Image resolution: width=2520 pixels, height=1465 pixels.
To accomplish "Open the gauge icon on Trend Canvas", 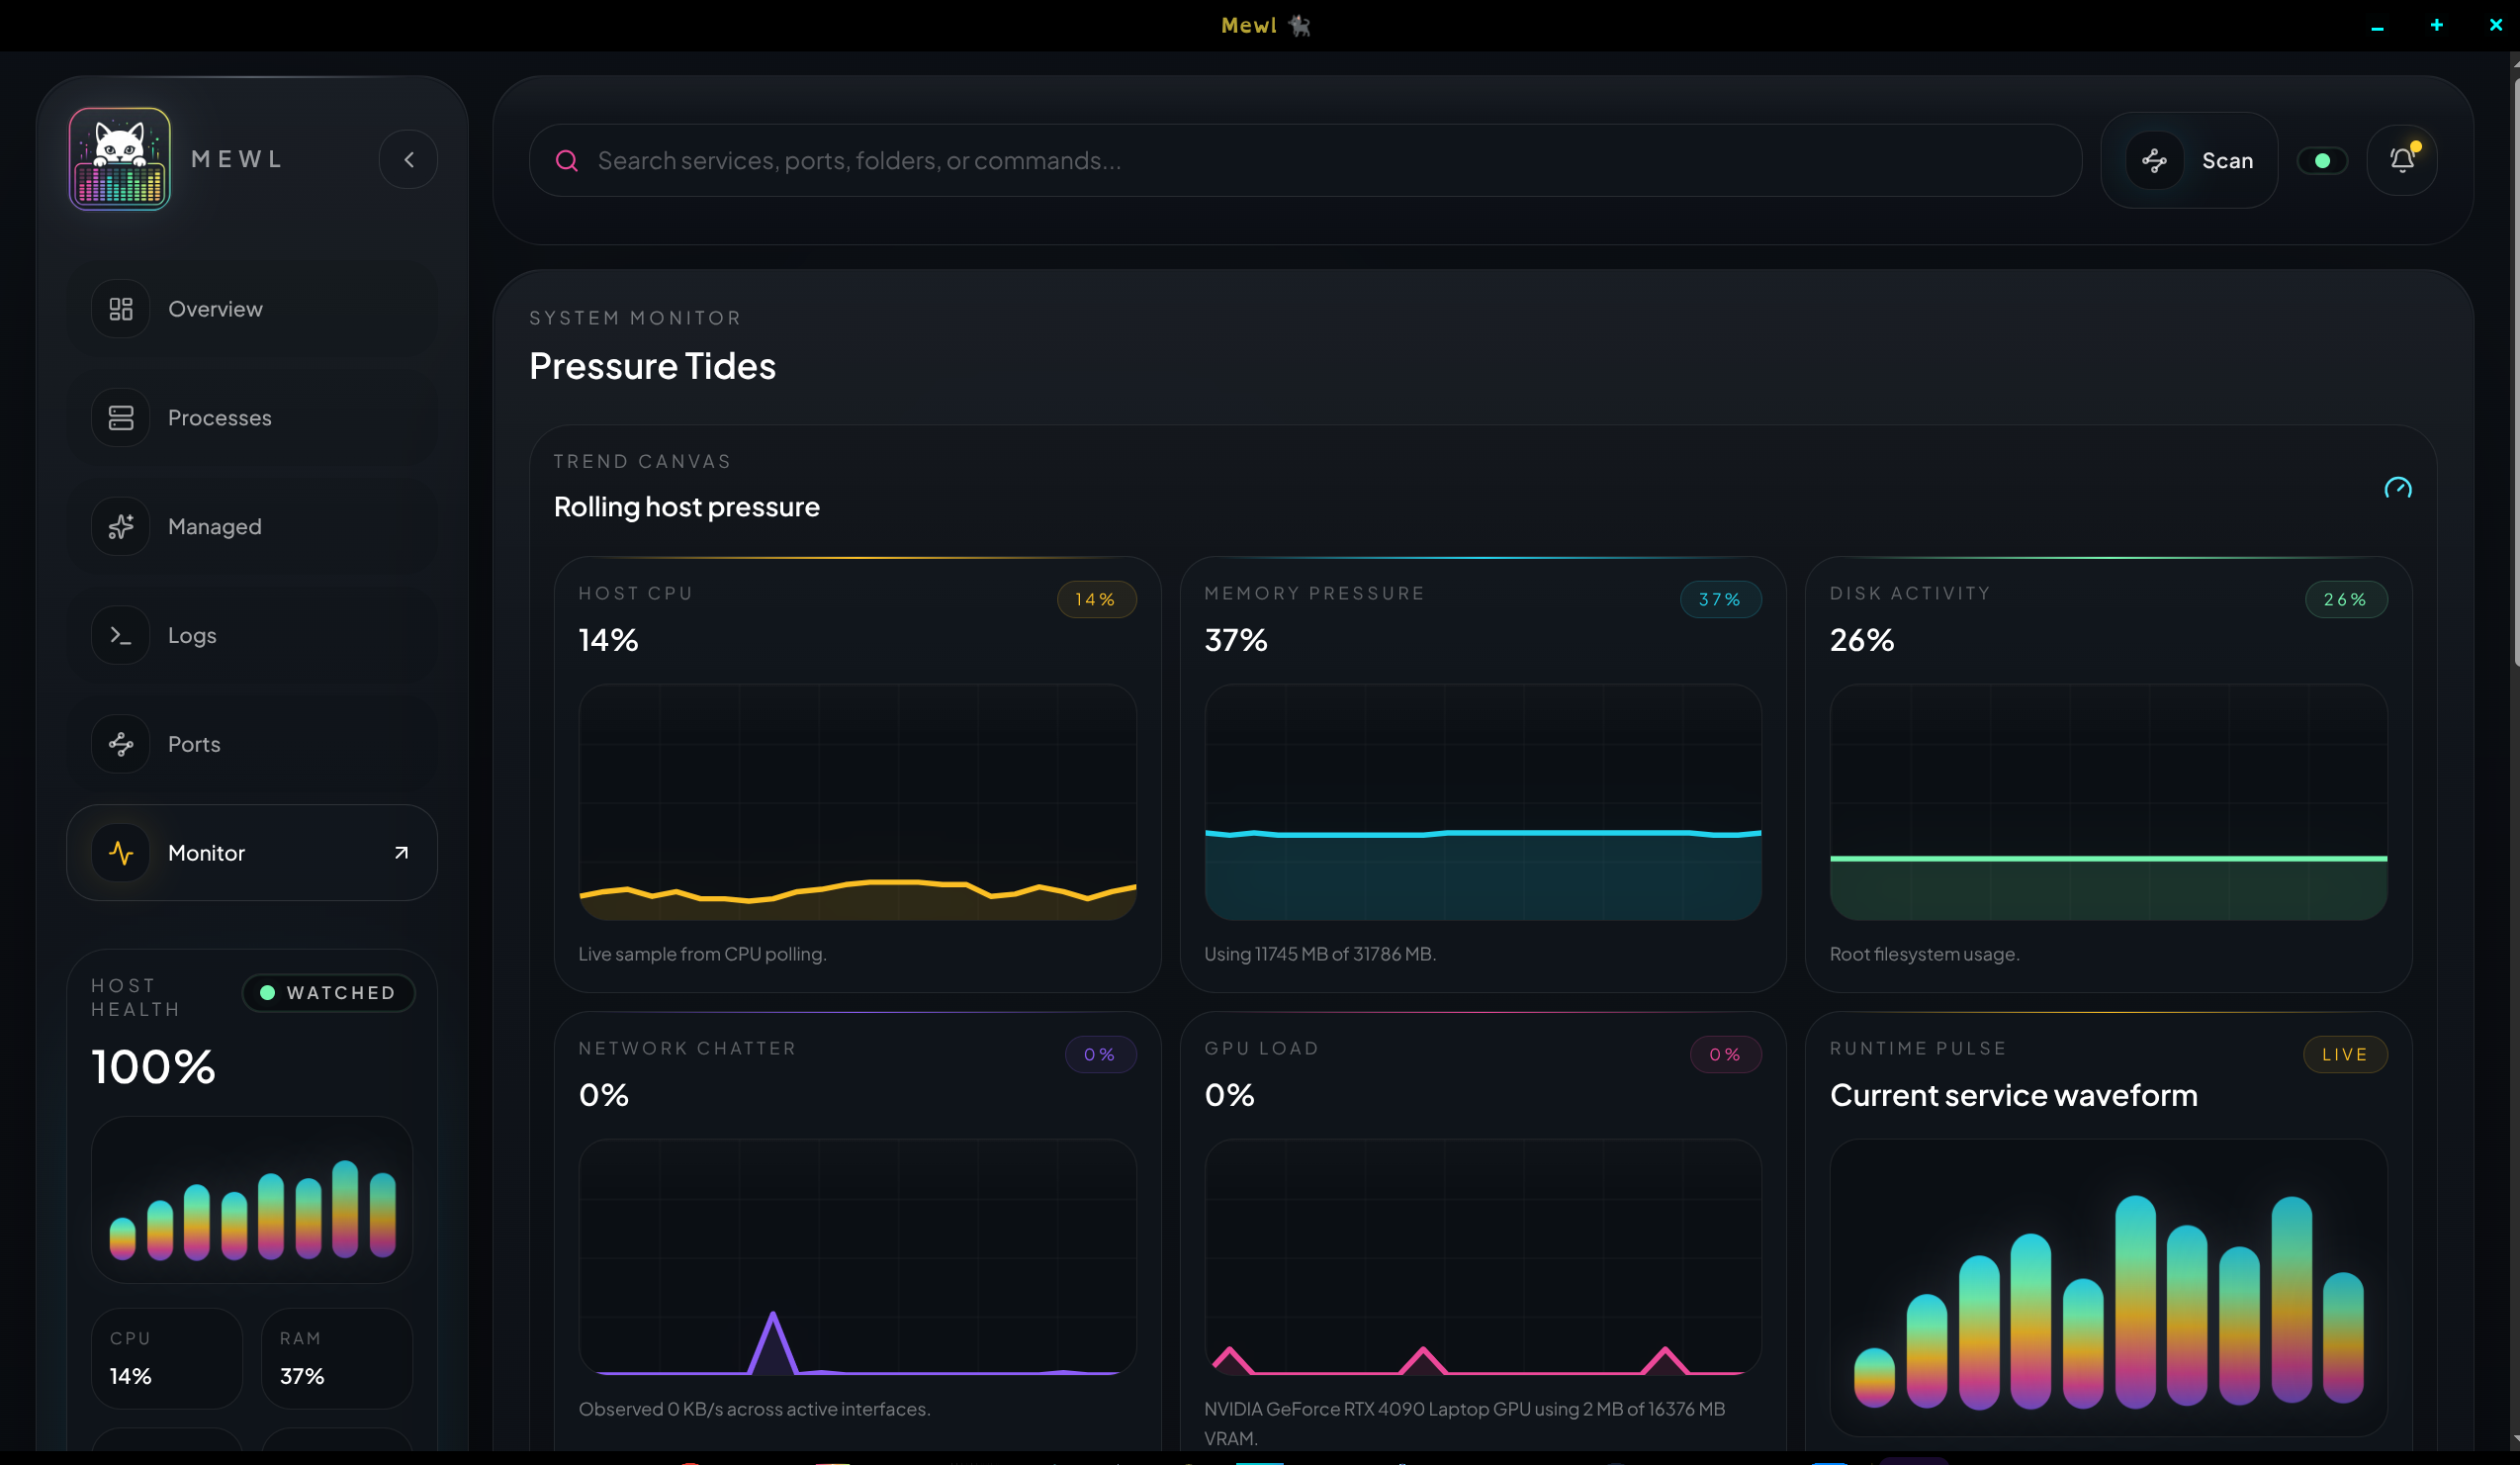I will [2397, 487].
